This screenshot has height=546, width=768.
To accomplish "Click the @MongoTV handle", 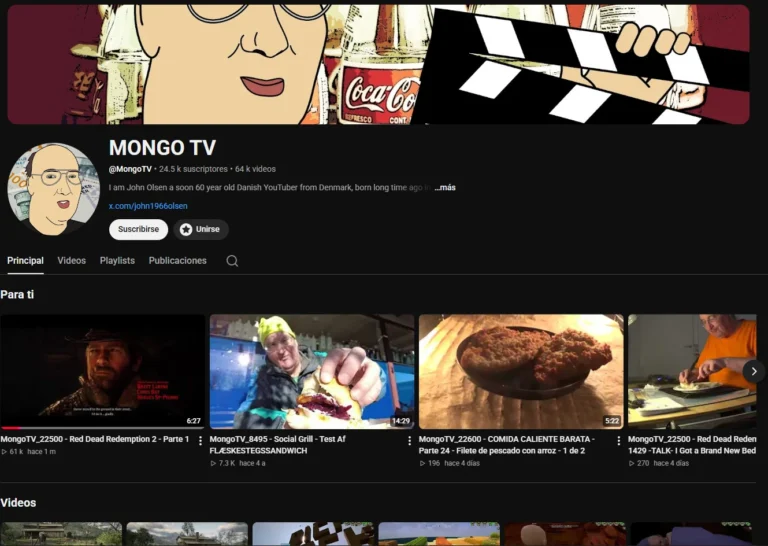I will (x=130, y=169).
